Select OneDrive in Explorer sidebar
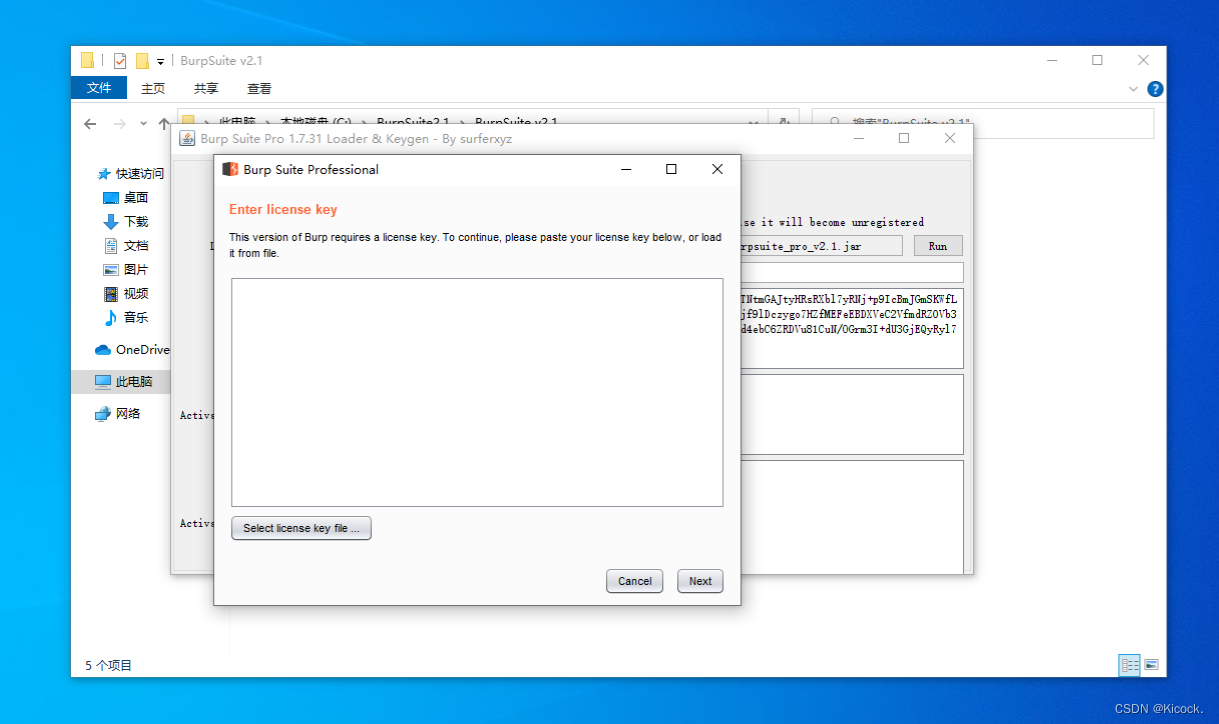 (132, 350)
